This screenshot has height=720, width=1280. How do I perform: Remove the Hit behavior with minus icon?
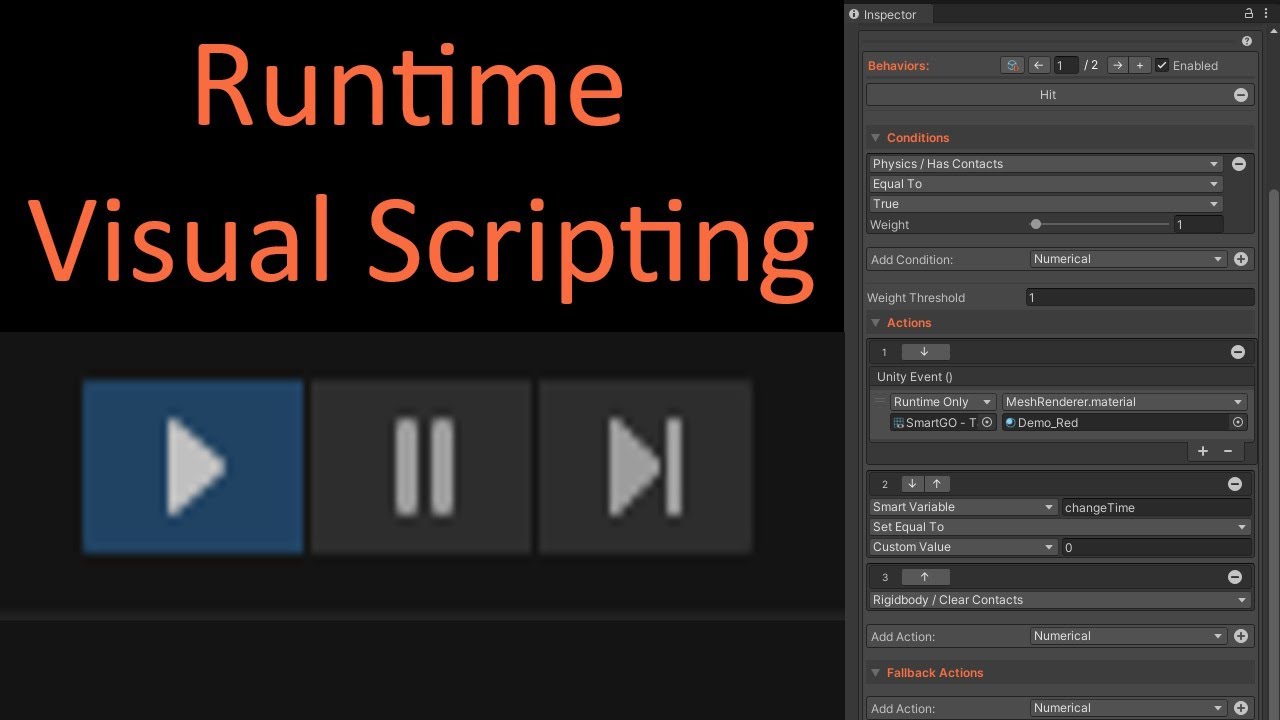(x=1241, y=95)
